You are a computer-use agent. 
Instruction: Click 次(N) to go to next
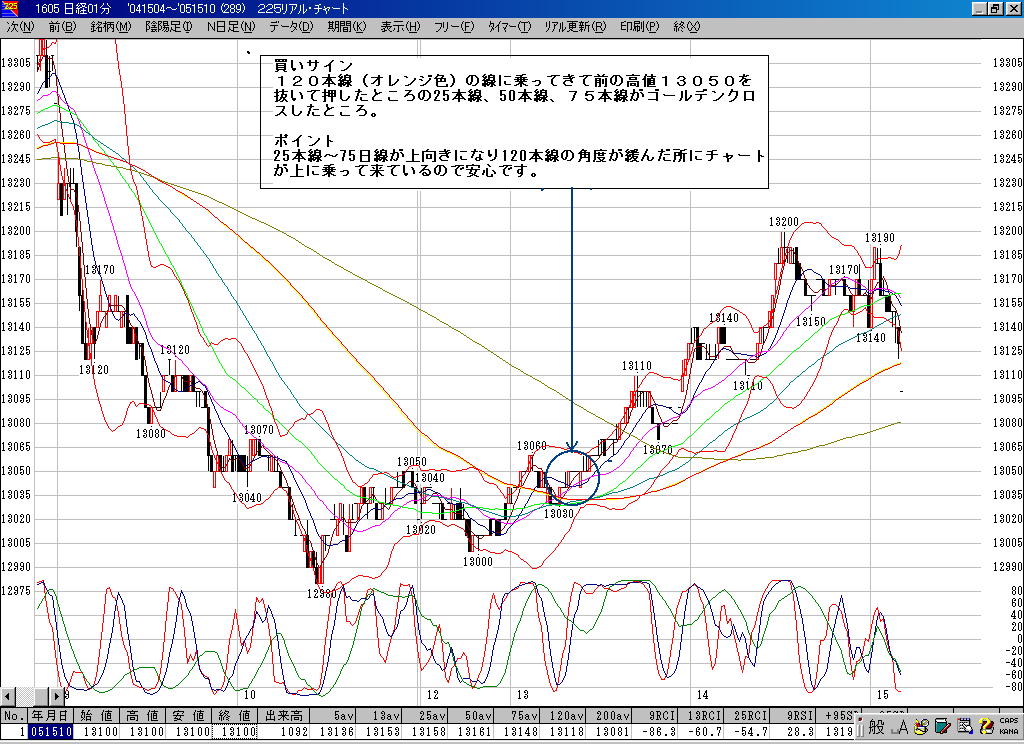20,26
